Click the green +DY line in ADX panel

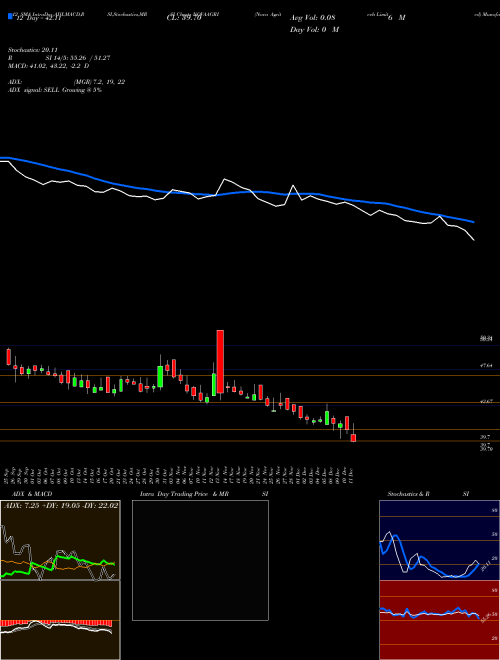pyautogui.click(x=57, y=564)
